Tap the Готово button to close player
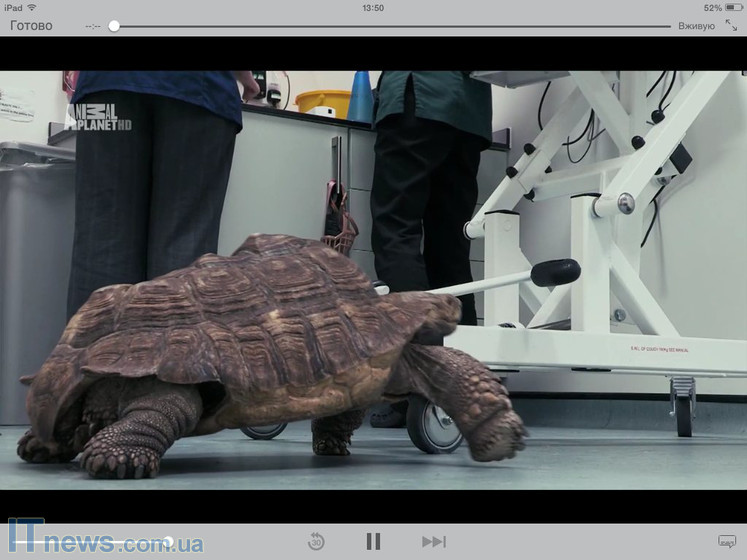 click(31, 26)
